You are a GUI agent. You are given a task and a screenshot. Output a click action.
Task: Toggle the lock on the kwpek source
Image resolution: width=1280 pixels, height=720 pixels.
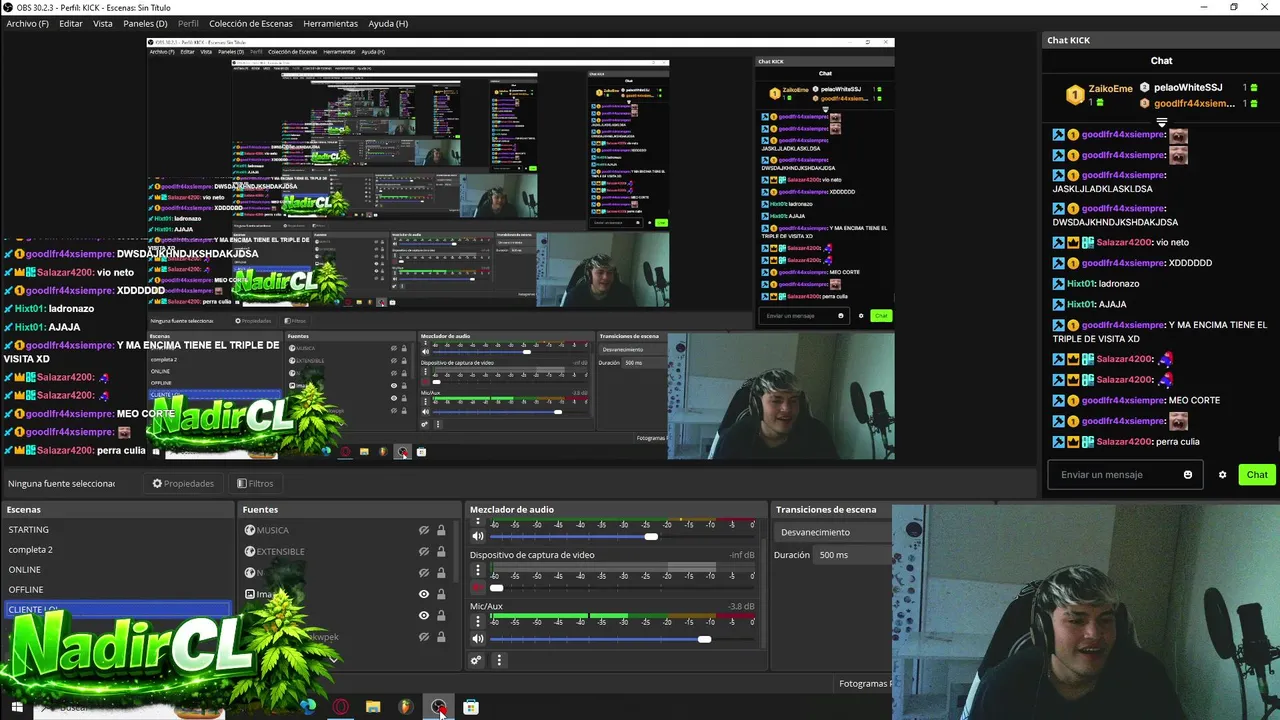click(x=441, y=637)
